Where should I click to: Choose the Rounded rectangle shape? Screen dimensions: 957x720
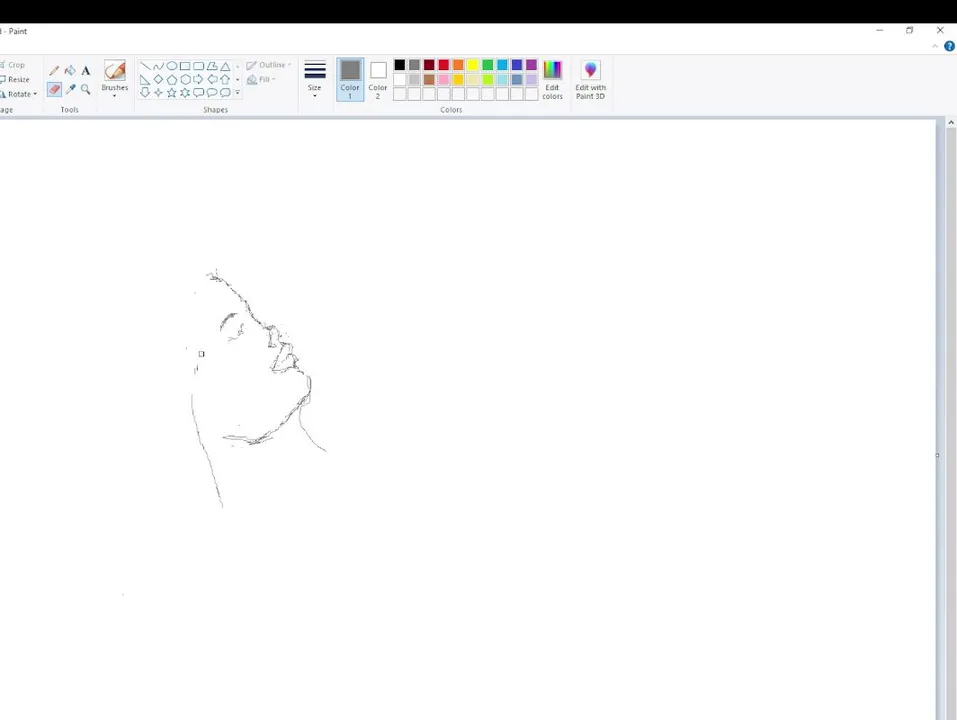pos(198,66)
